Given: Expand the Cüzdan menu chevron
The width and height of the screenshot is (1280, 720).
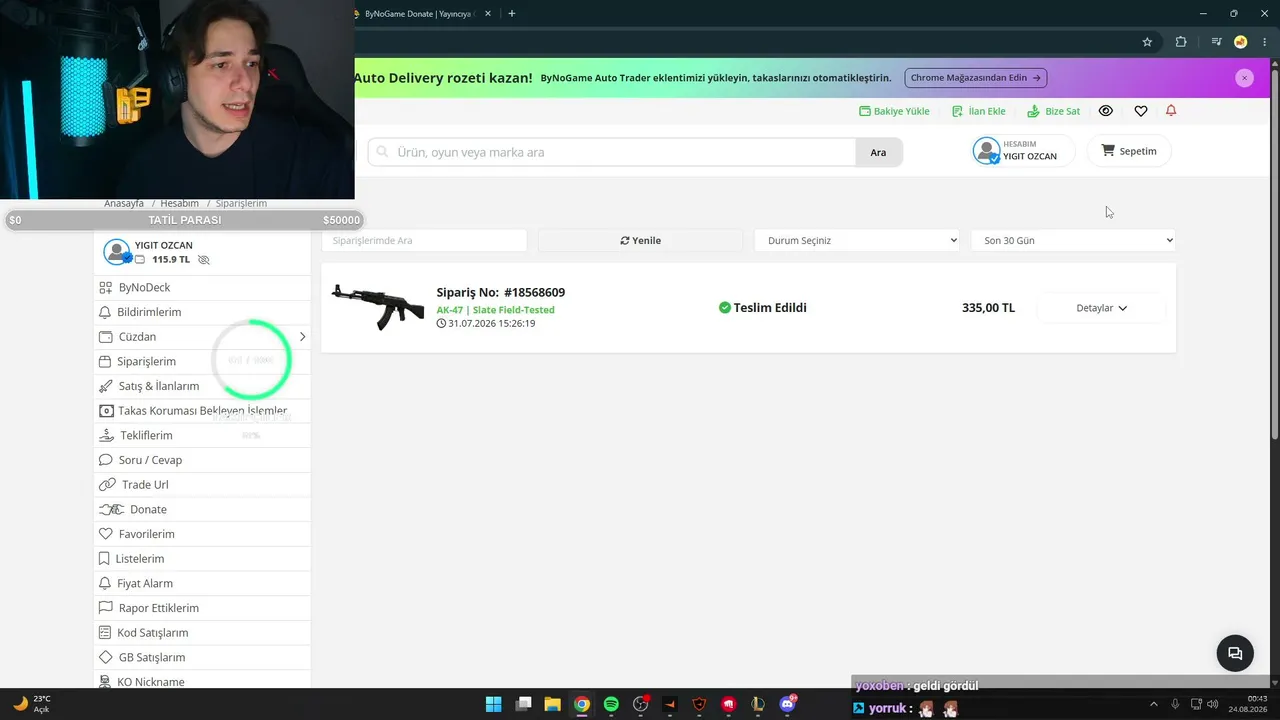Looking at the screenshot, I should point(302,337).
